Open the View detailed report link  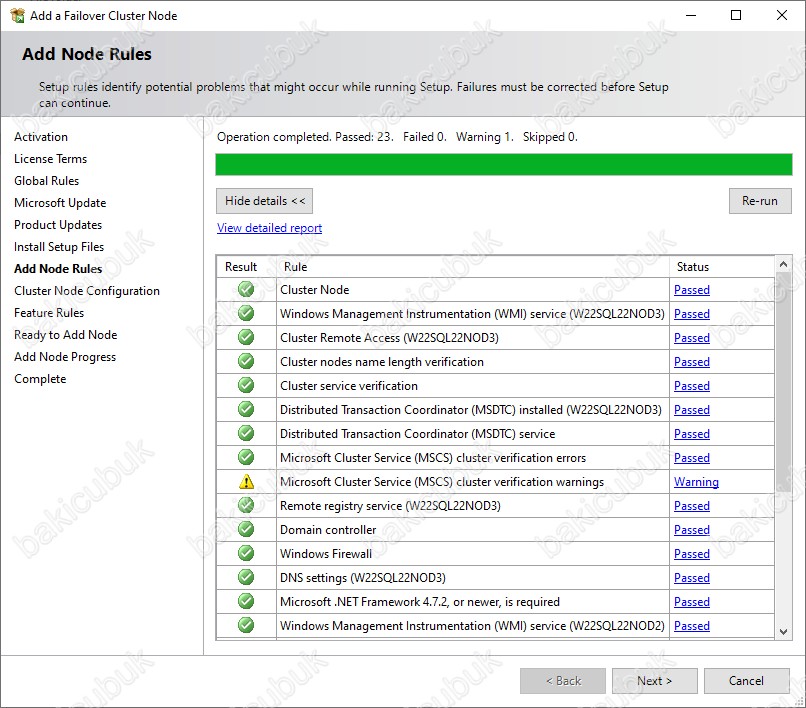point(269,228)
